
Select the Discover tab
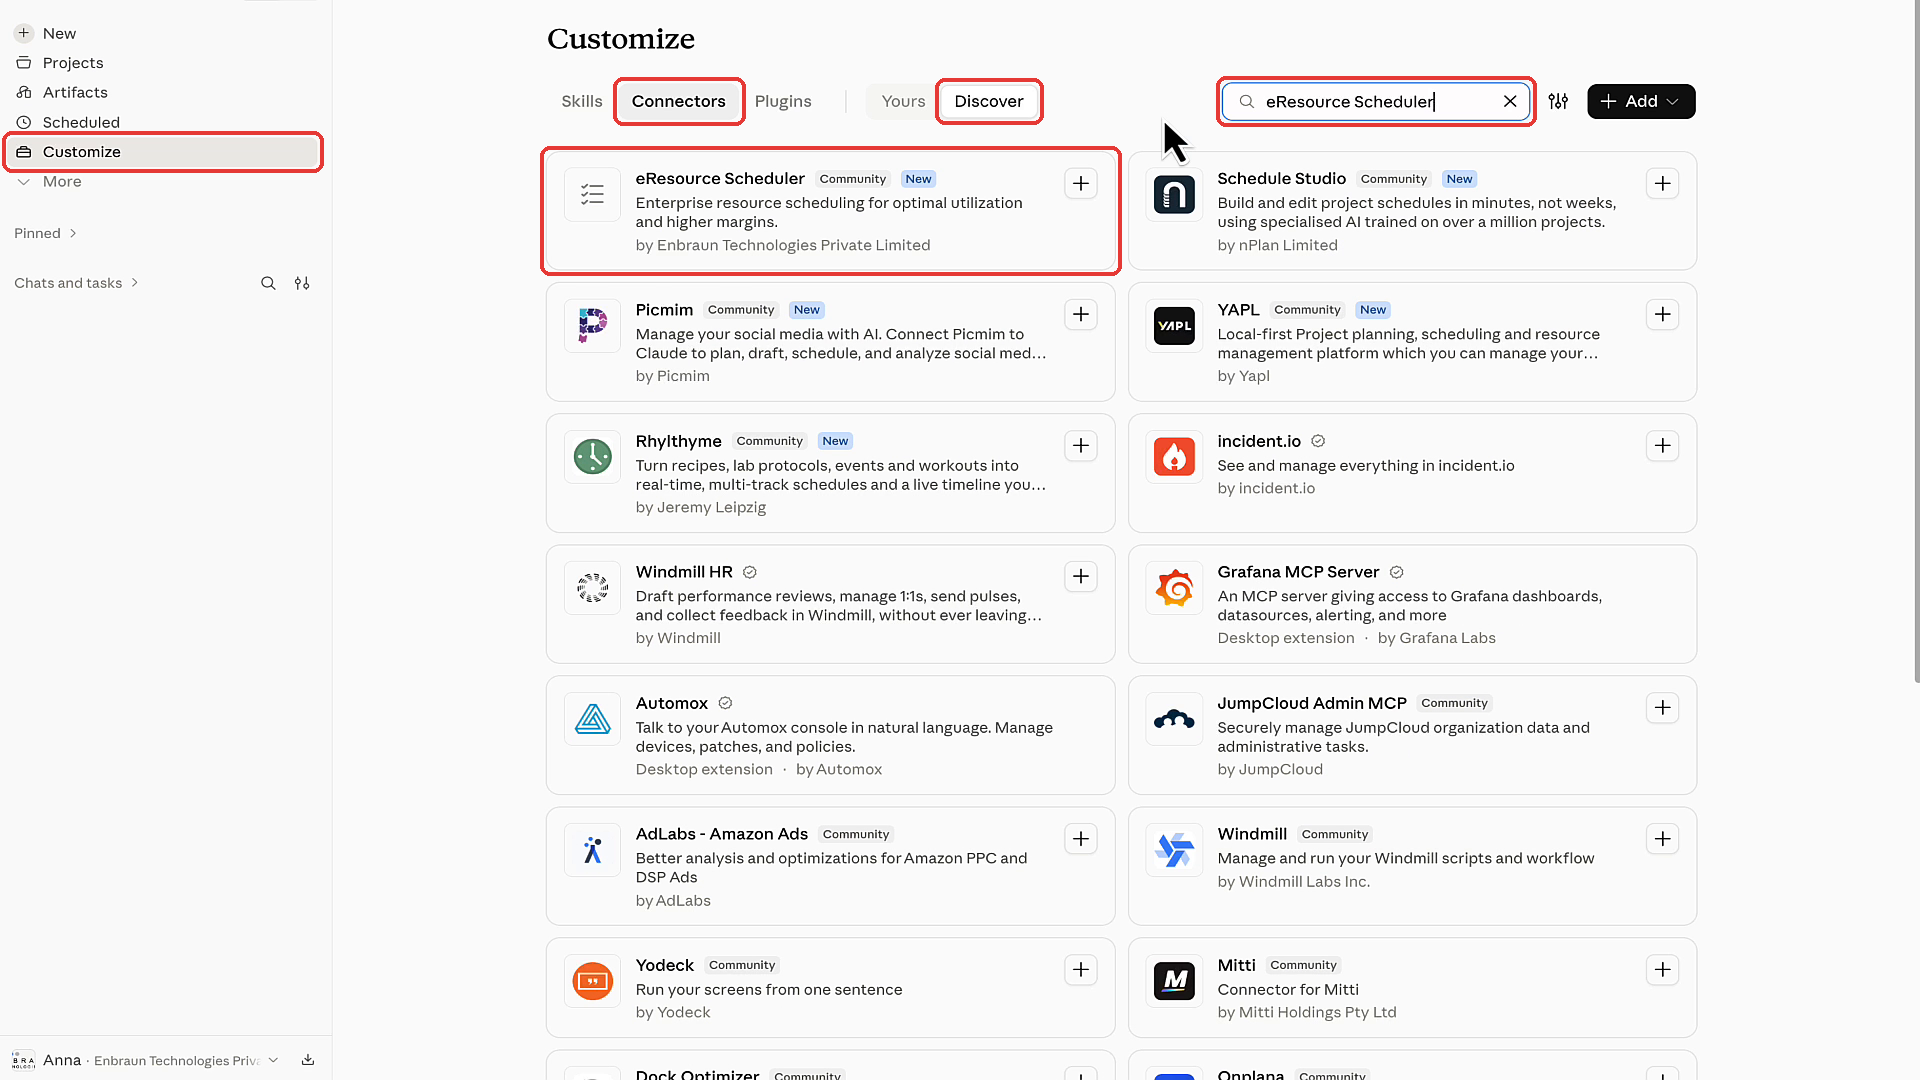tap(989, 101)
